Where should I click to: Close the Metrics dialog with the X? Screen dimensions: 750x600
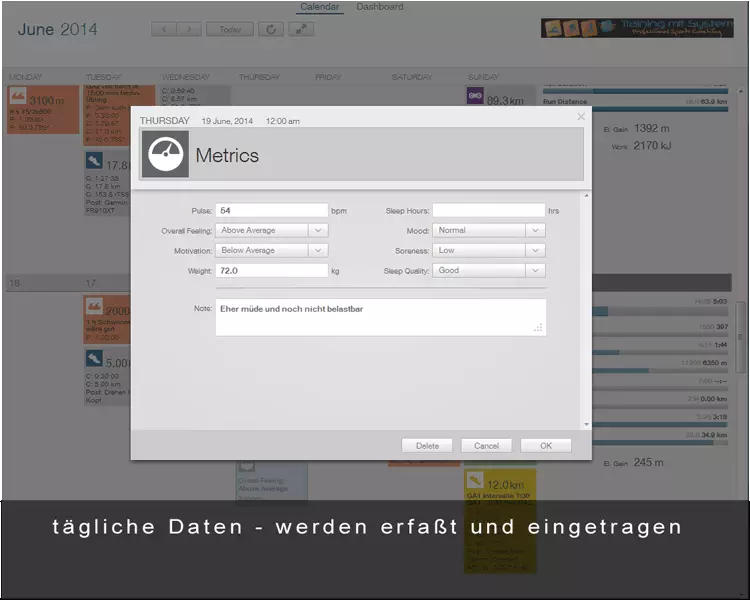coord(581,117)
